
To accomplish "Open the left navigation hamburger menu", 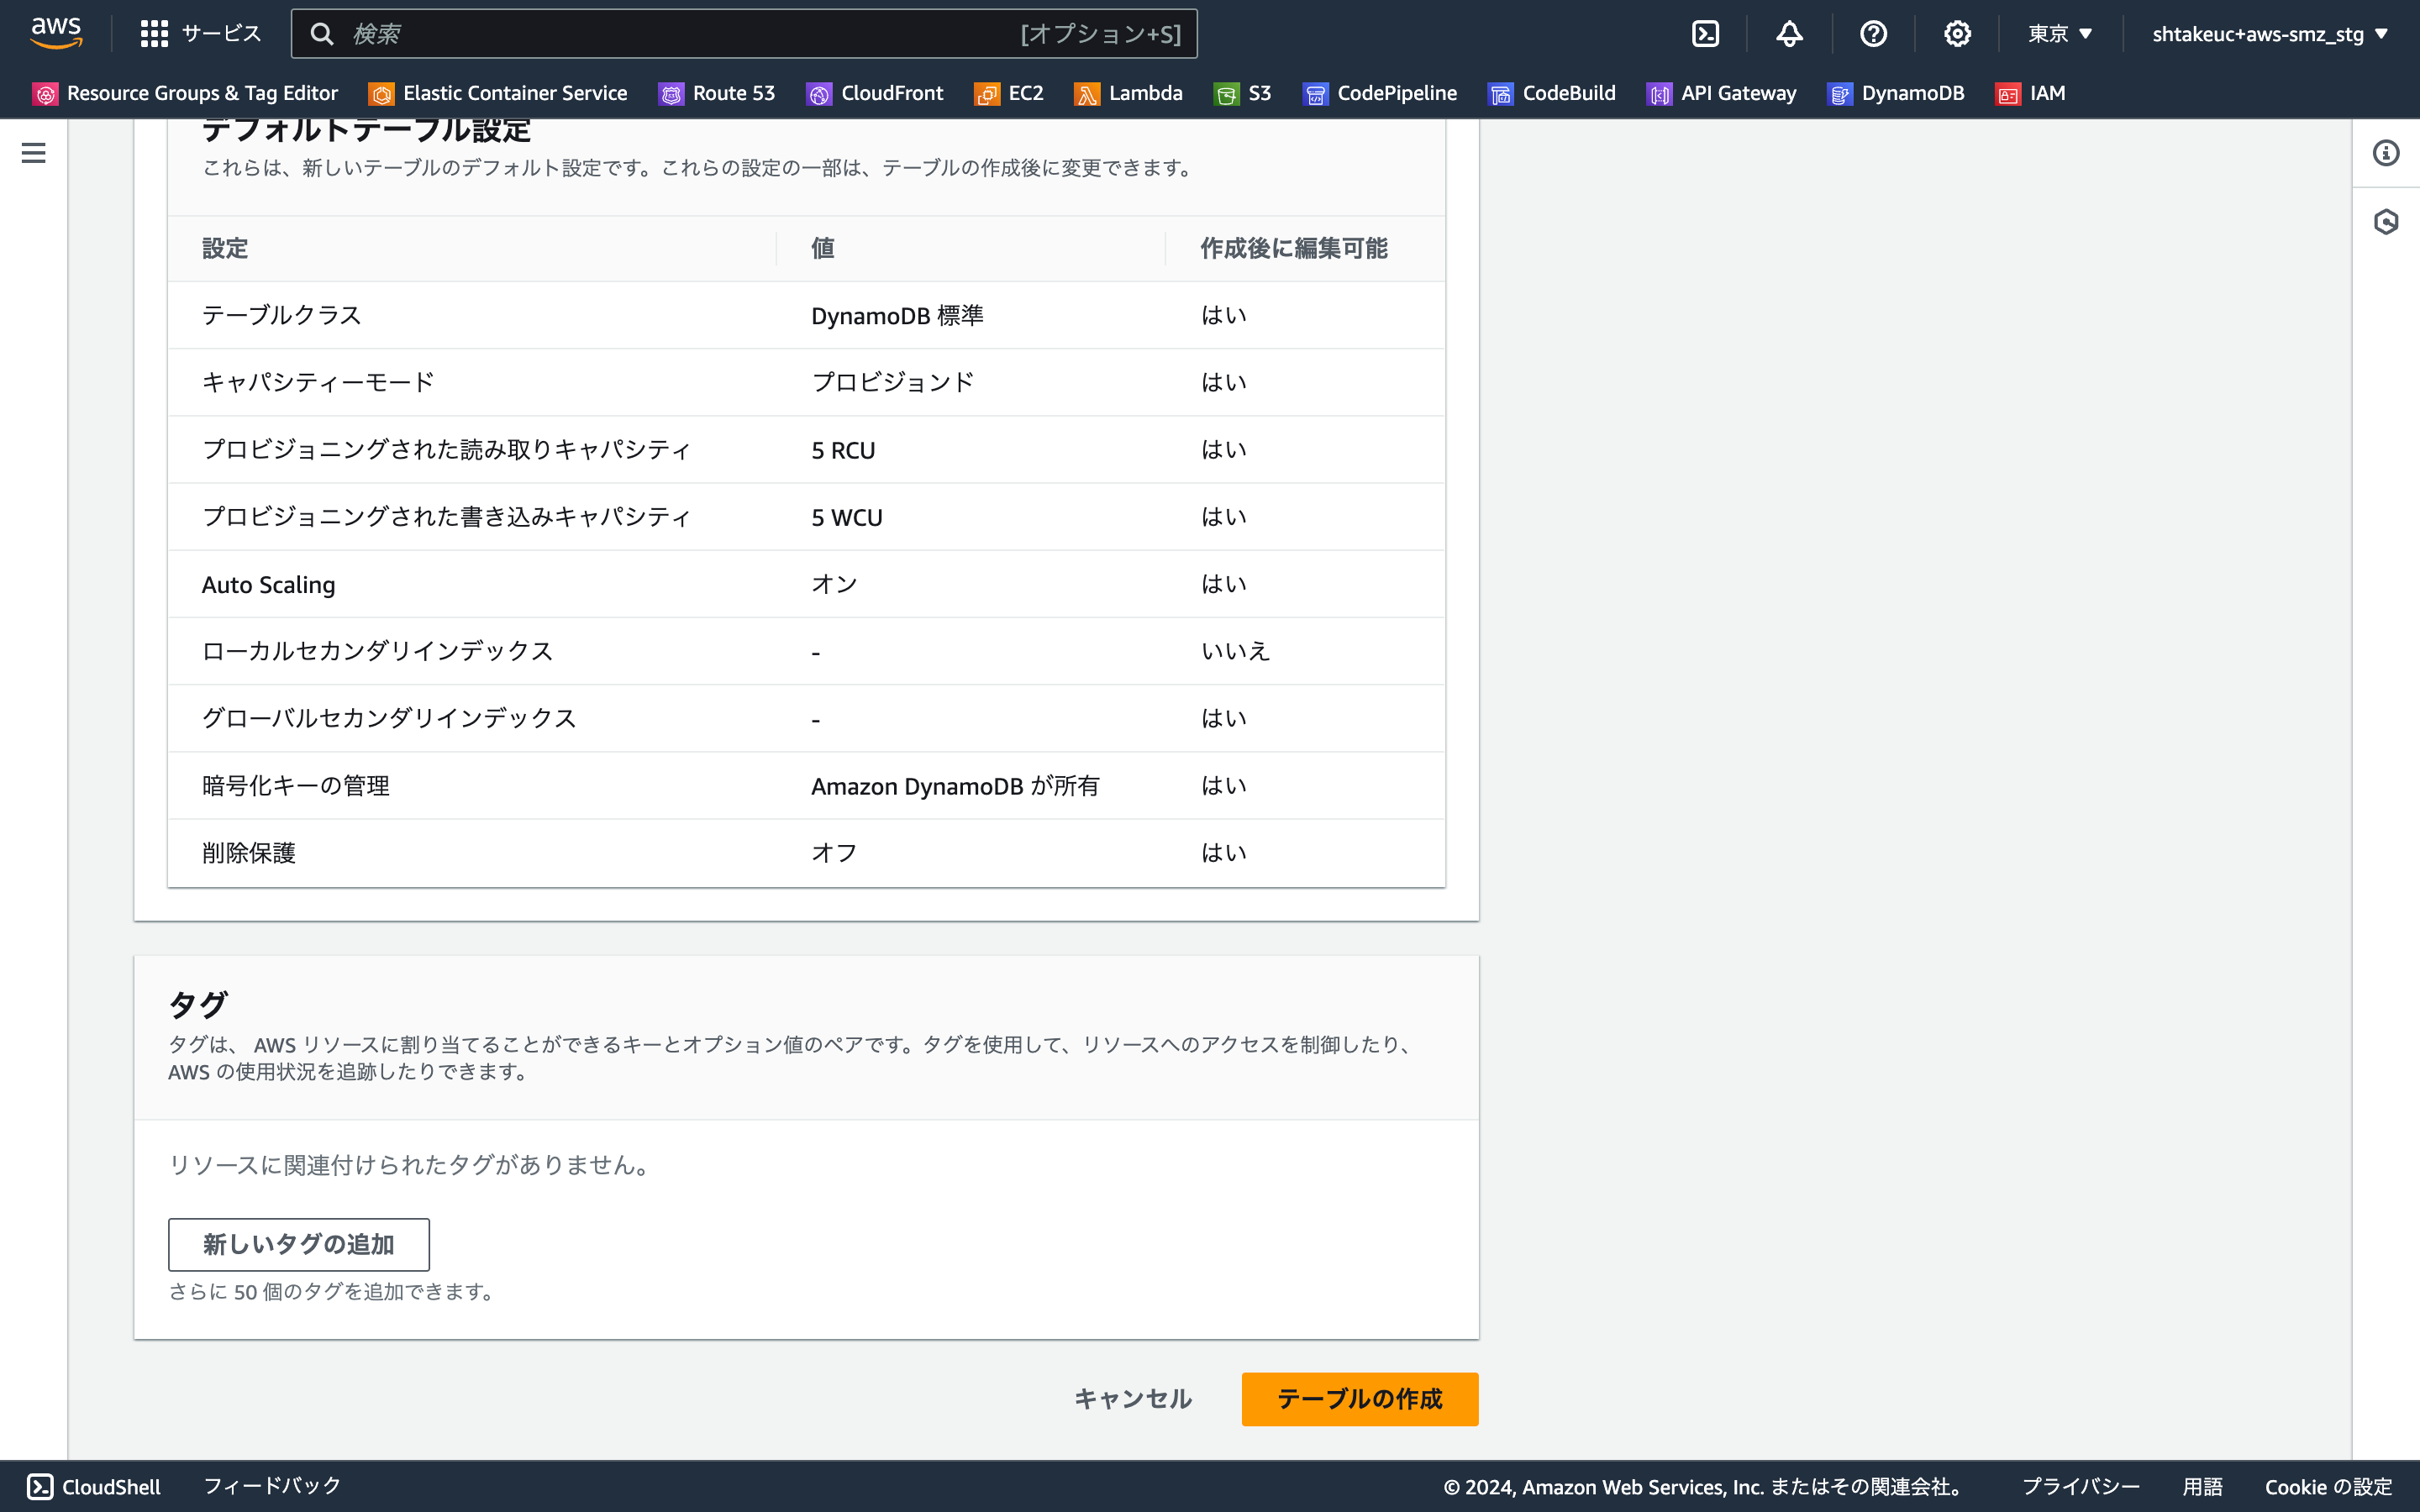I will tap(34, 153).
